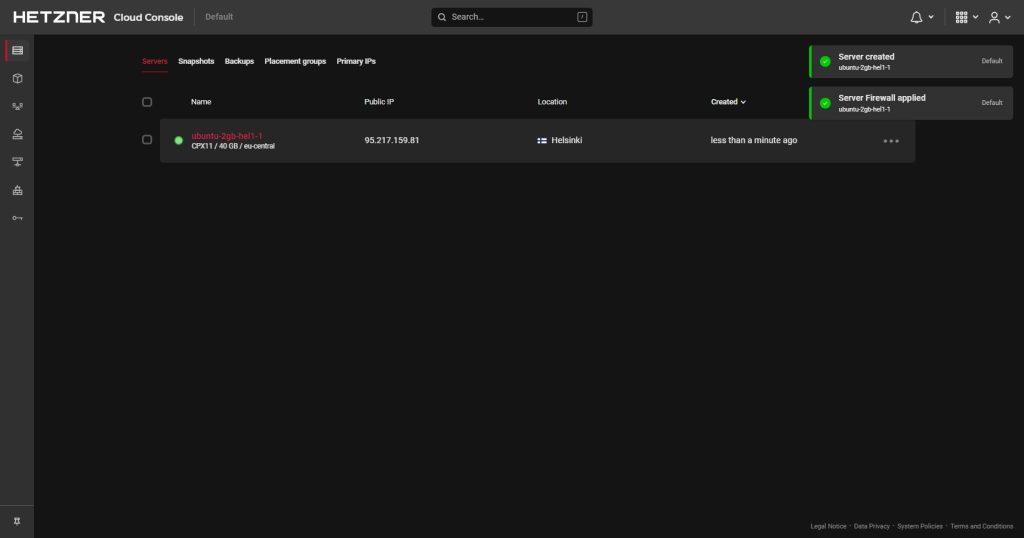The image size is (1024, 538).
Task: Open the ubuntu-2gb-hel1-1 server link
Action: click(x=227, y=135)
